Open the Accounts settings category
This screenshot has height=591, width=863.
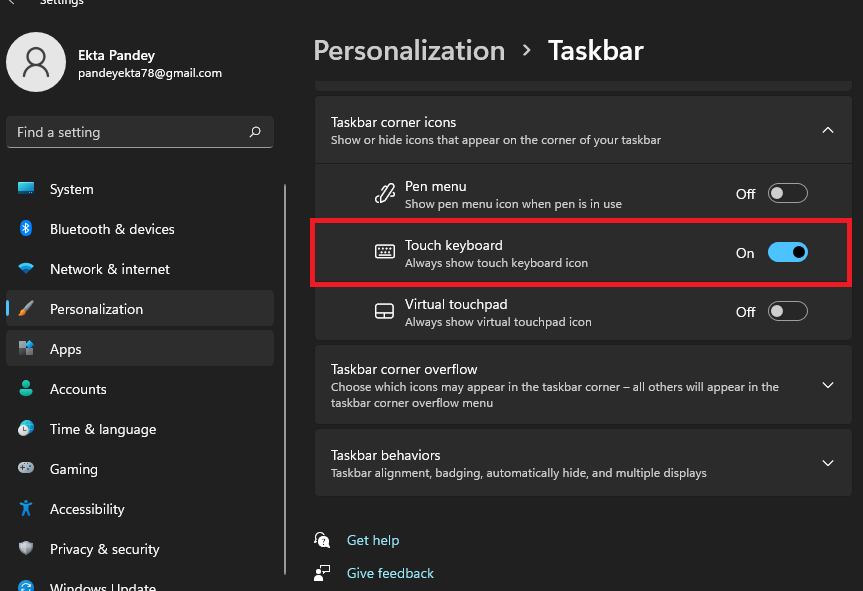[78, 389]
